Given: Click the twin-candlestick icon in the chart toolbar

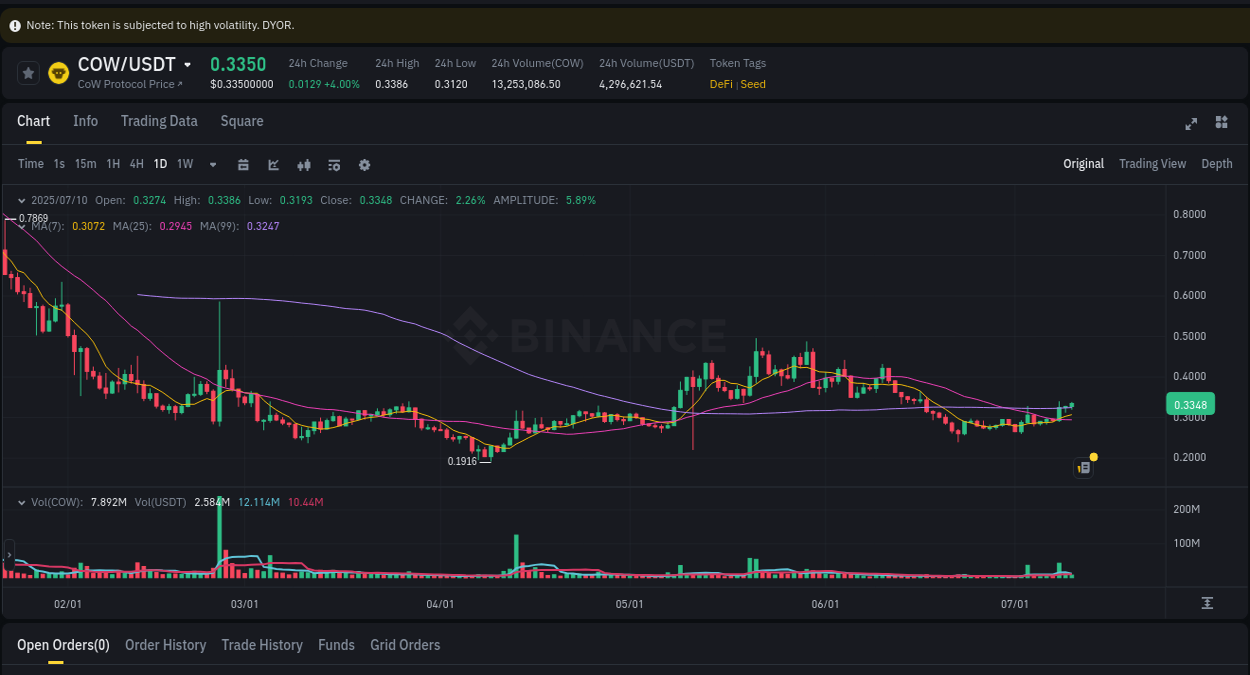Looking at the screenshot, I should 304,164.
